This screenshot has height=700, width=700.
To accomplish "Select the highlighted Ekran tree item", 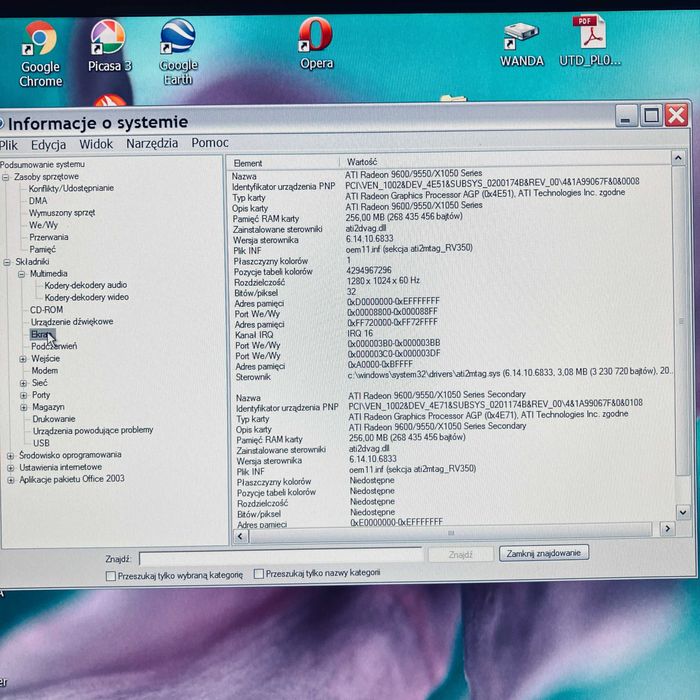I will pyautogui.click(x=42, y=334).
